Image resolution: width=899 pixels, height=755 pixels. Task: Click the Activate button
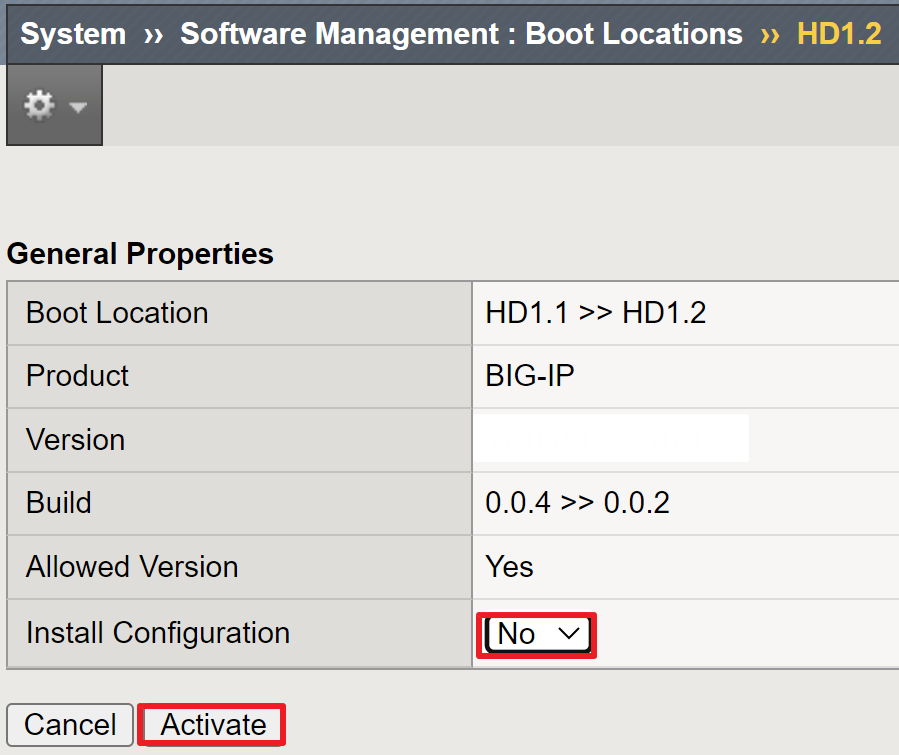coord(213,725)
